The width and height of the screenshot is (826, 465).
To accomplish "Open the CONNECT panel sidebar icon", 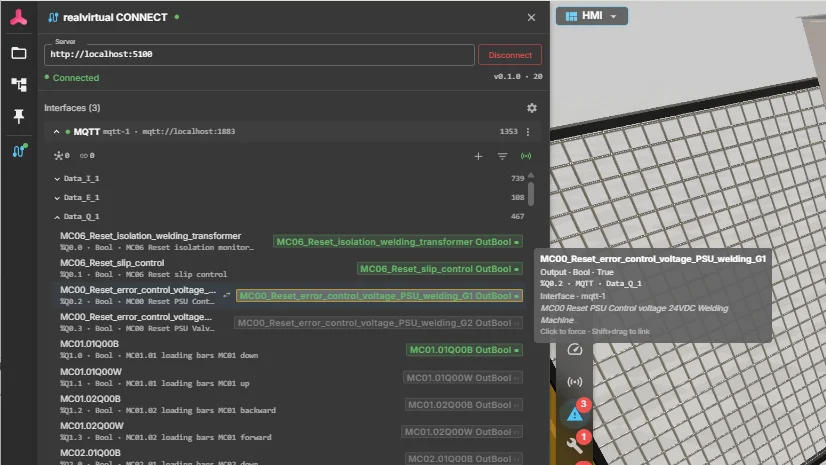I will coord(19,151).
